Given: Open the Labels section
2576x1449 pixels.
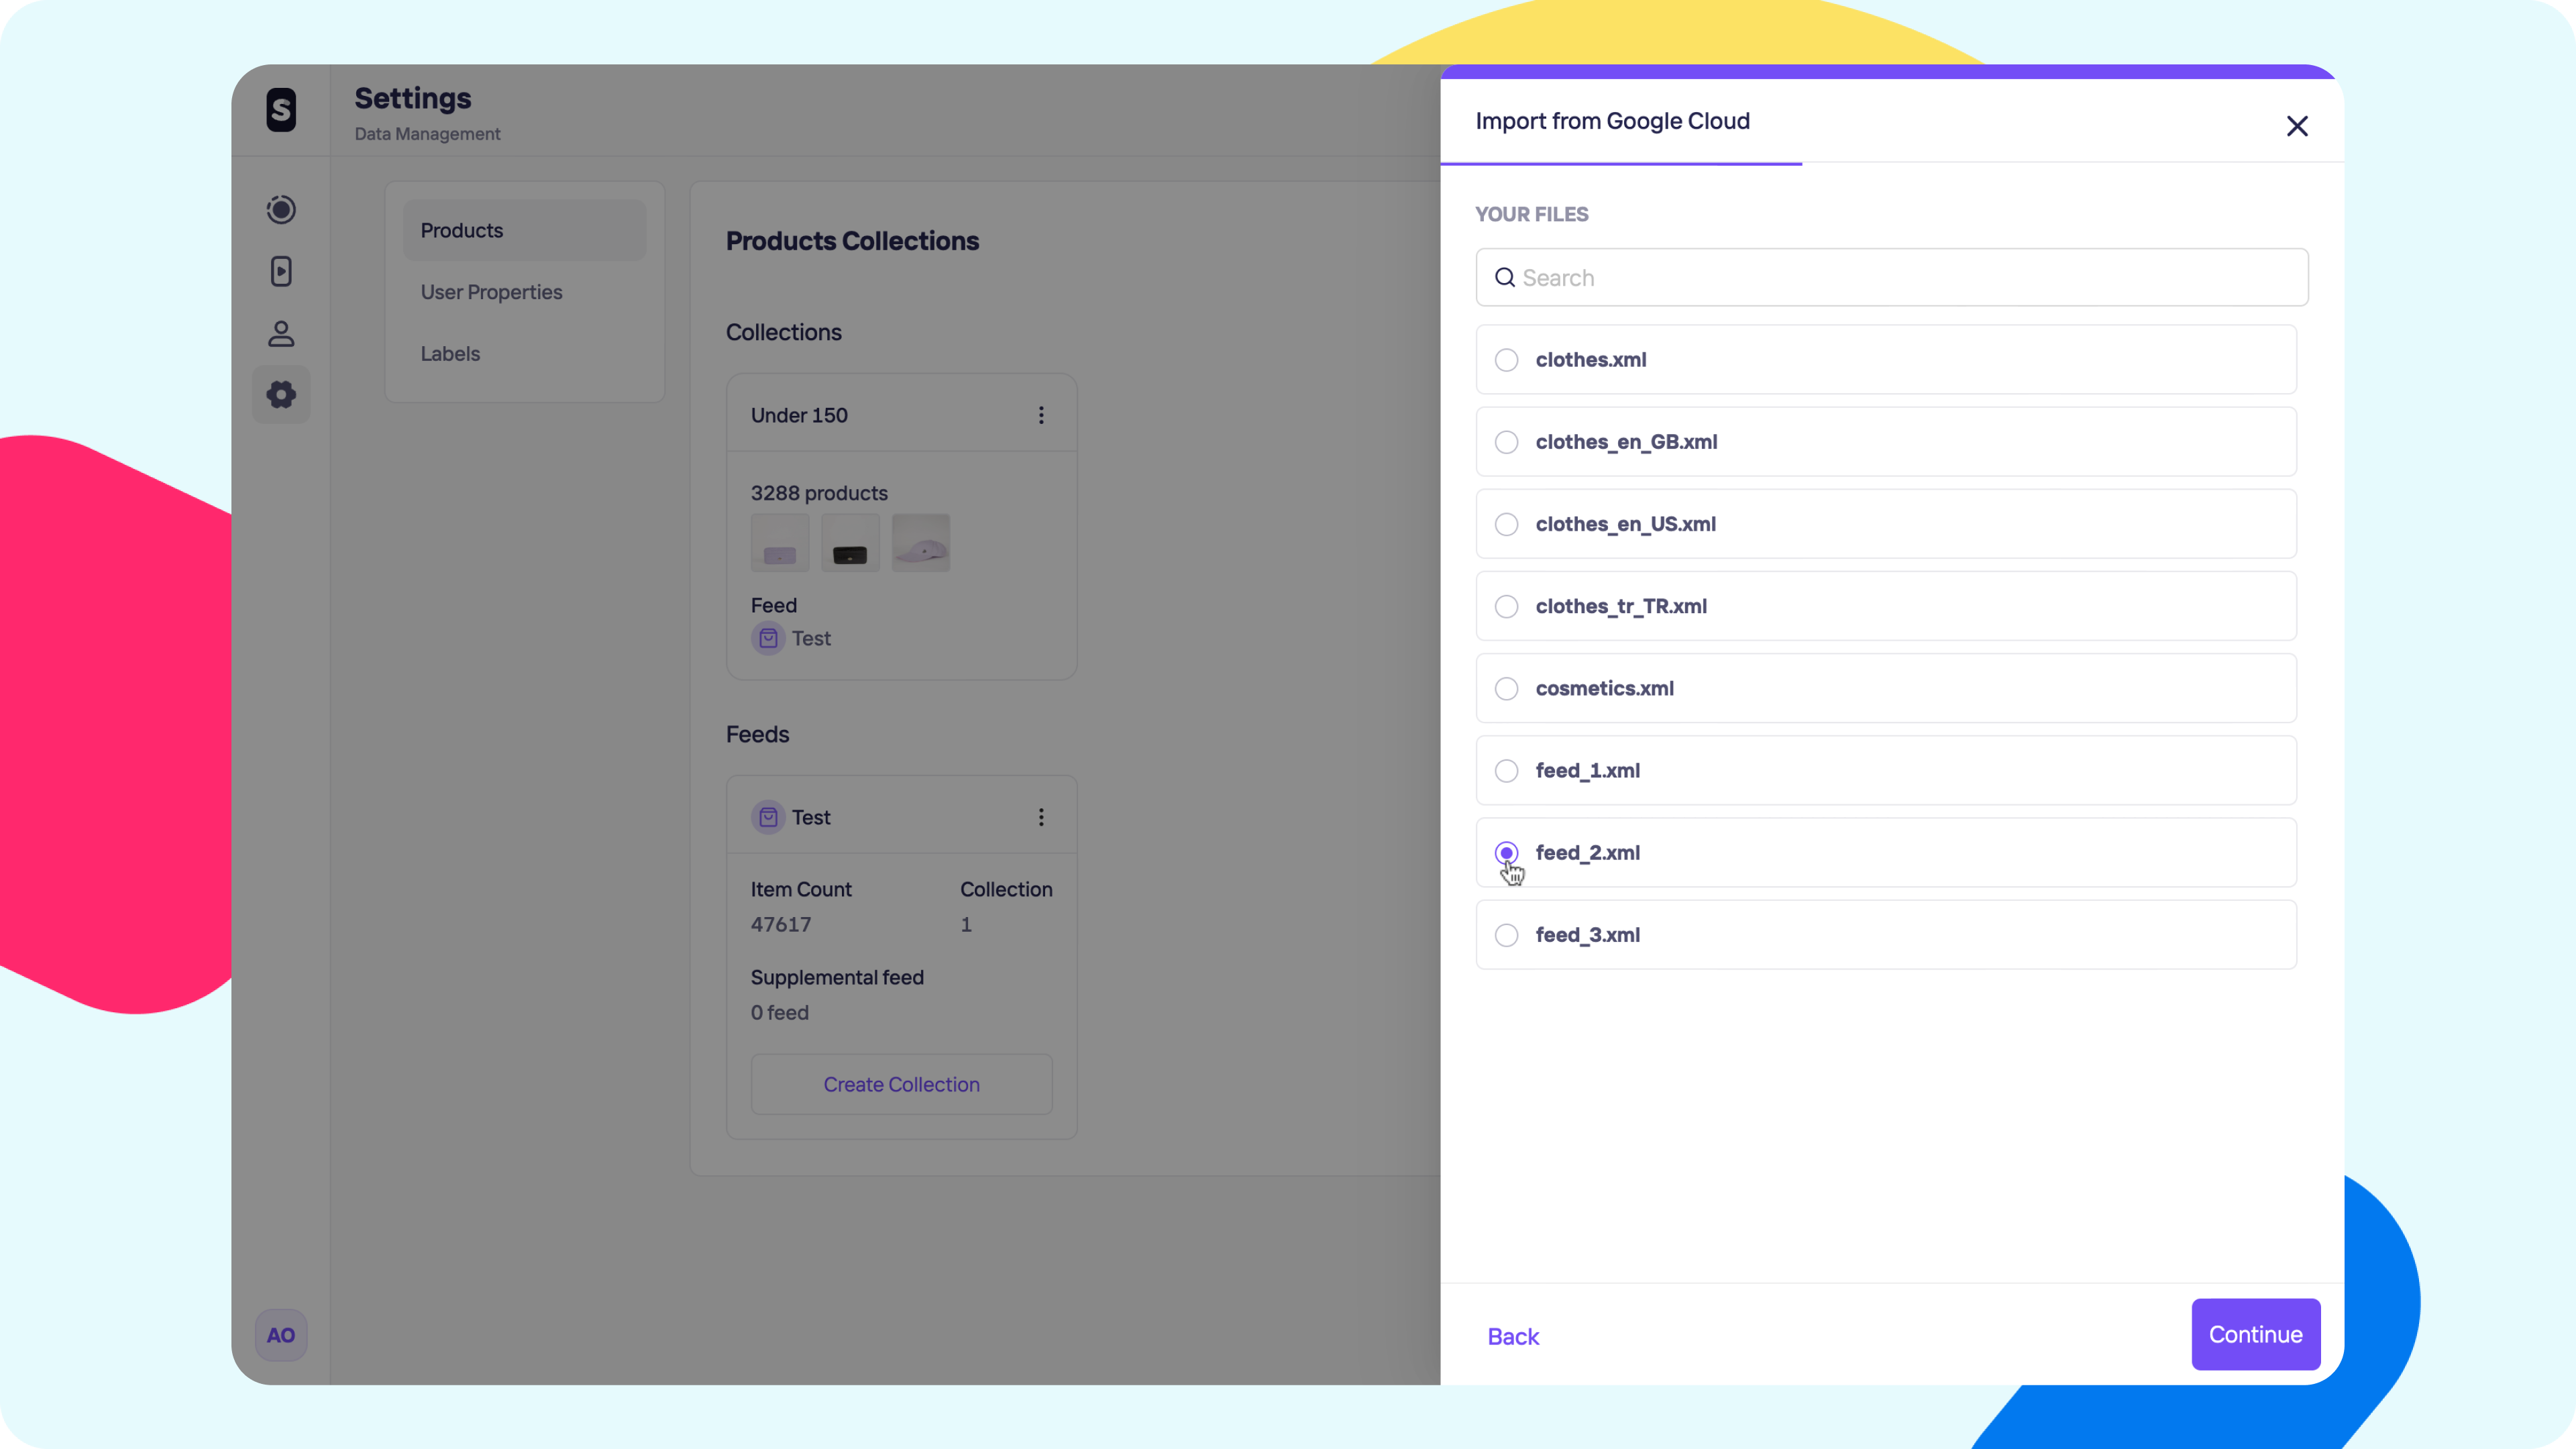Looking at the screenshot, I should point(450,354).
